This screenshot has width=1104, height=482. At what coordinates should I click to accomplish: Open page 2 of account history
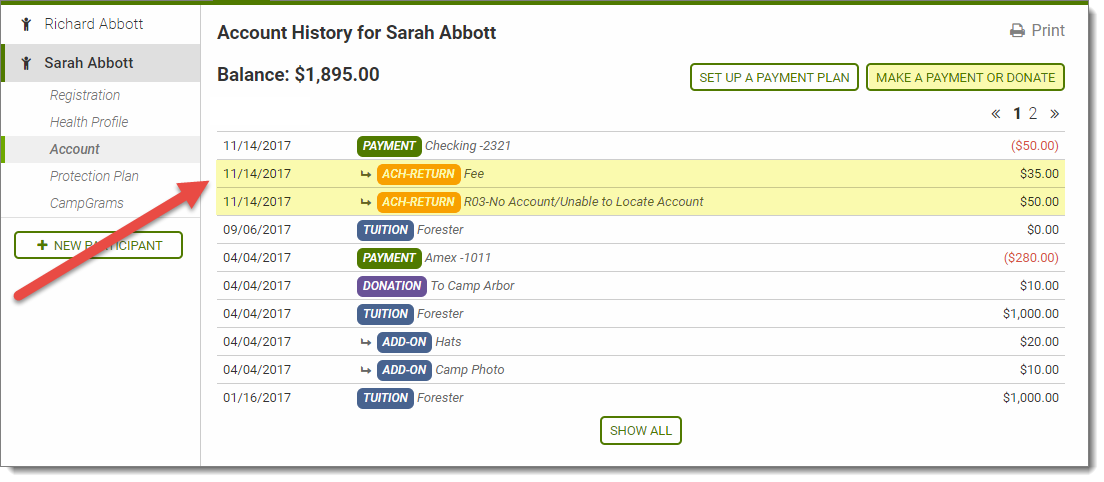pyautogui.click(x=1033, y=113)
